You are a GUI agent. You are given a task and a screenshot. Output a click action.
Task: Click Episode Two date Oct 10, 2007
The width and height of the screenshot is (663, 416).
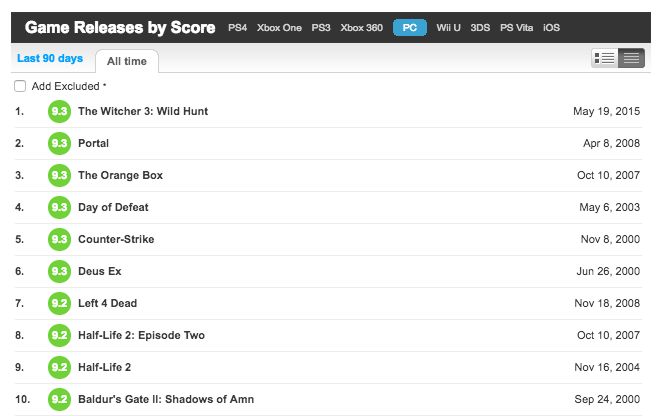click(608, 335)
